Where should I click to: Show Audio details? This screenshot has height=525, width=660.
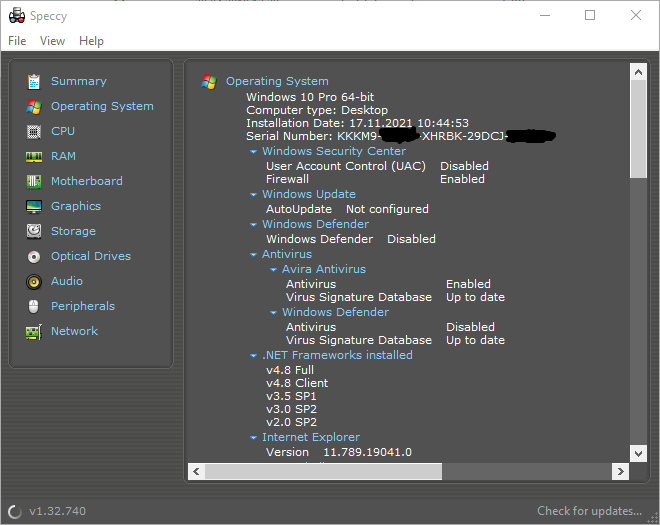point(67,281)
